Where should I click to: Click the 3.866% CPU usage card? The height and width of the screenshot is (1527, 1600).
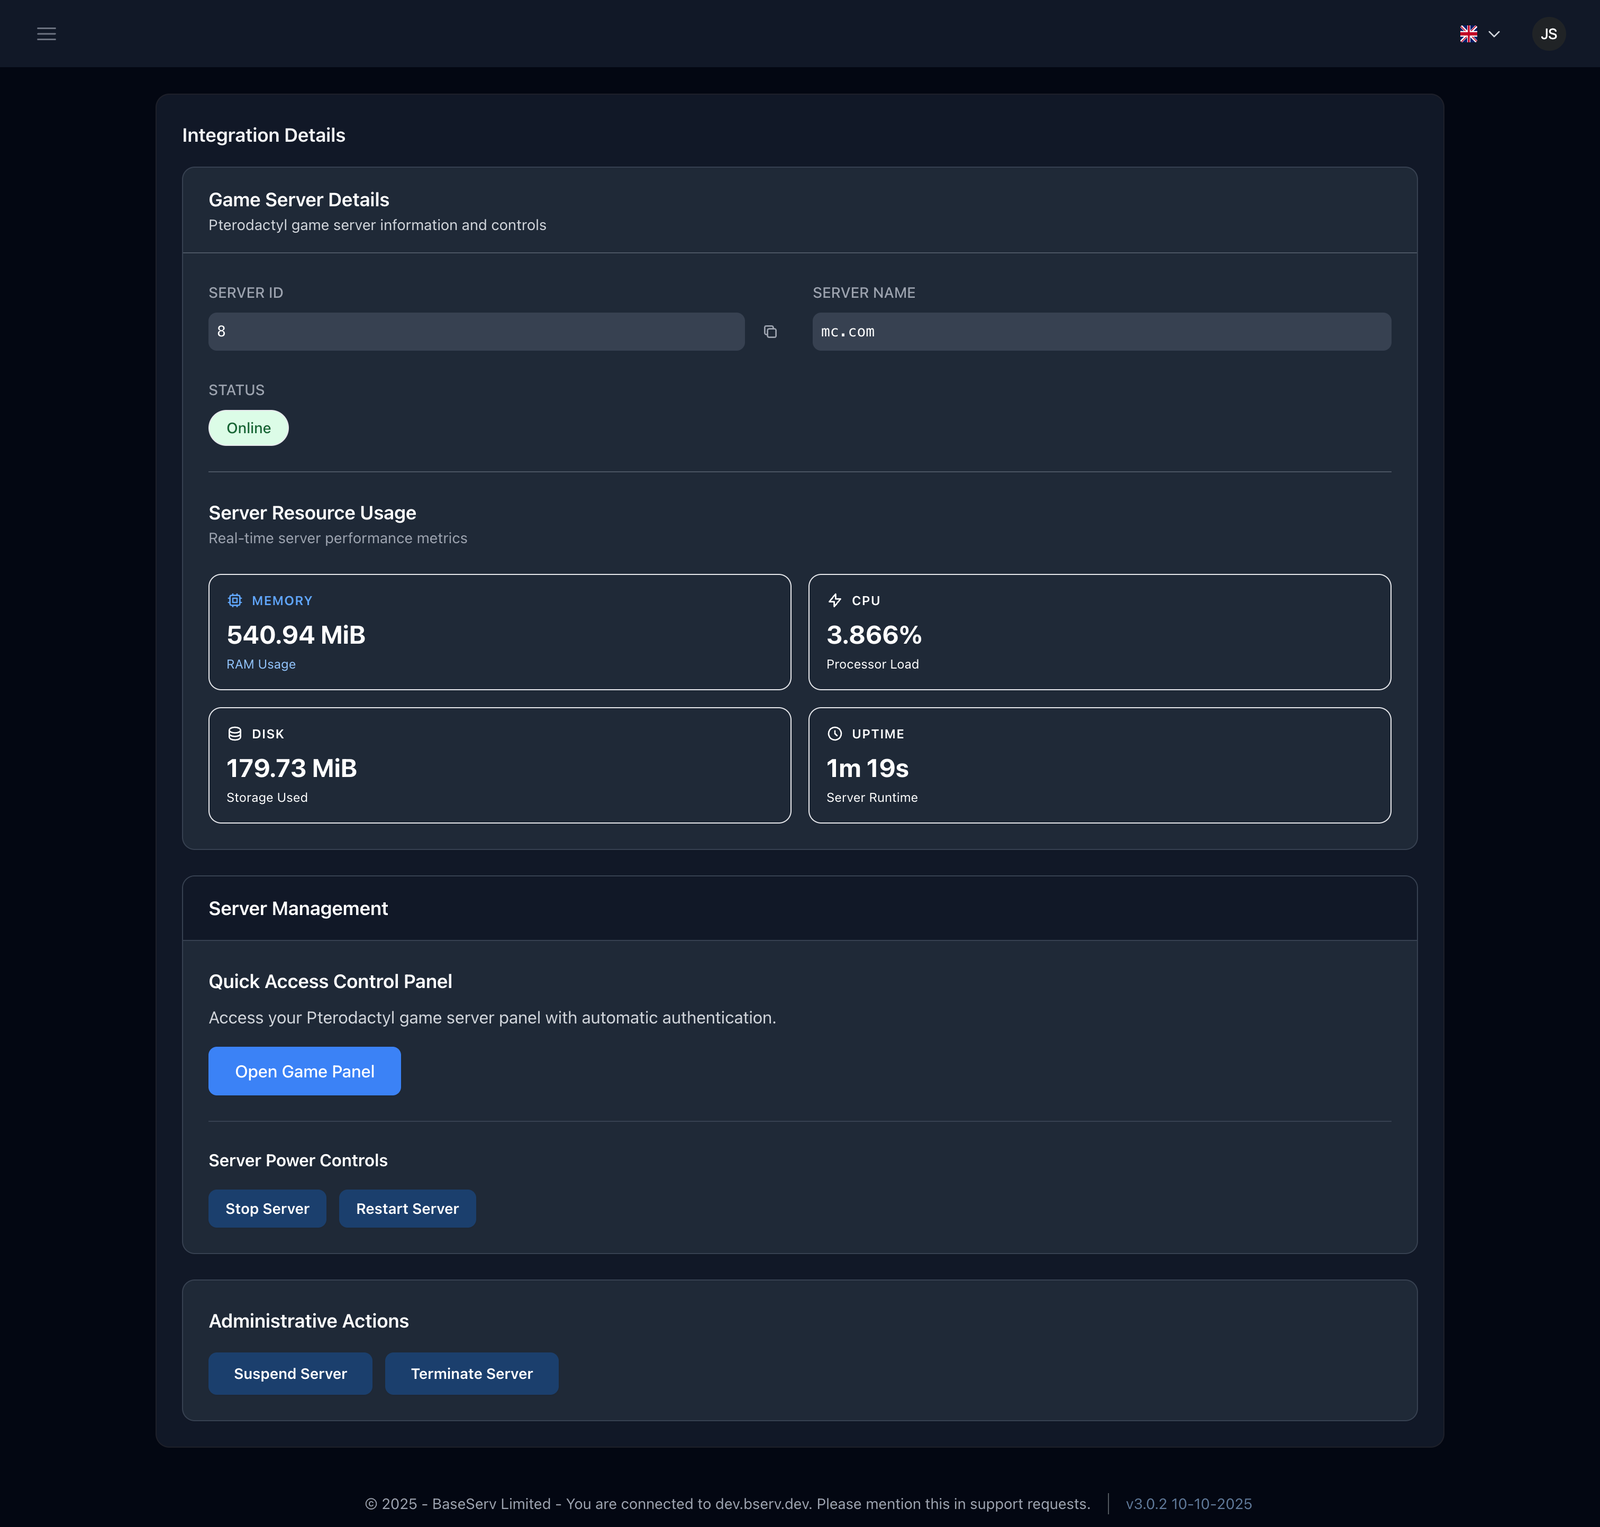point(1099,632)
